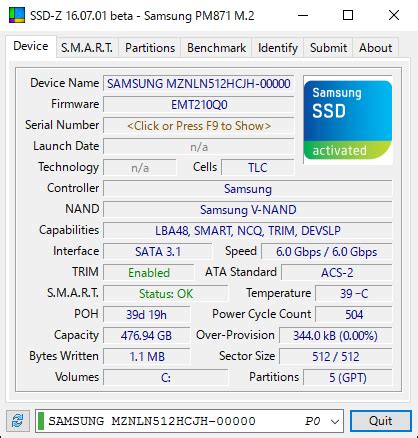Click the Launch Date n/a field
The width and height of the screenshot is (418, 438).
(x=199, y=147)
